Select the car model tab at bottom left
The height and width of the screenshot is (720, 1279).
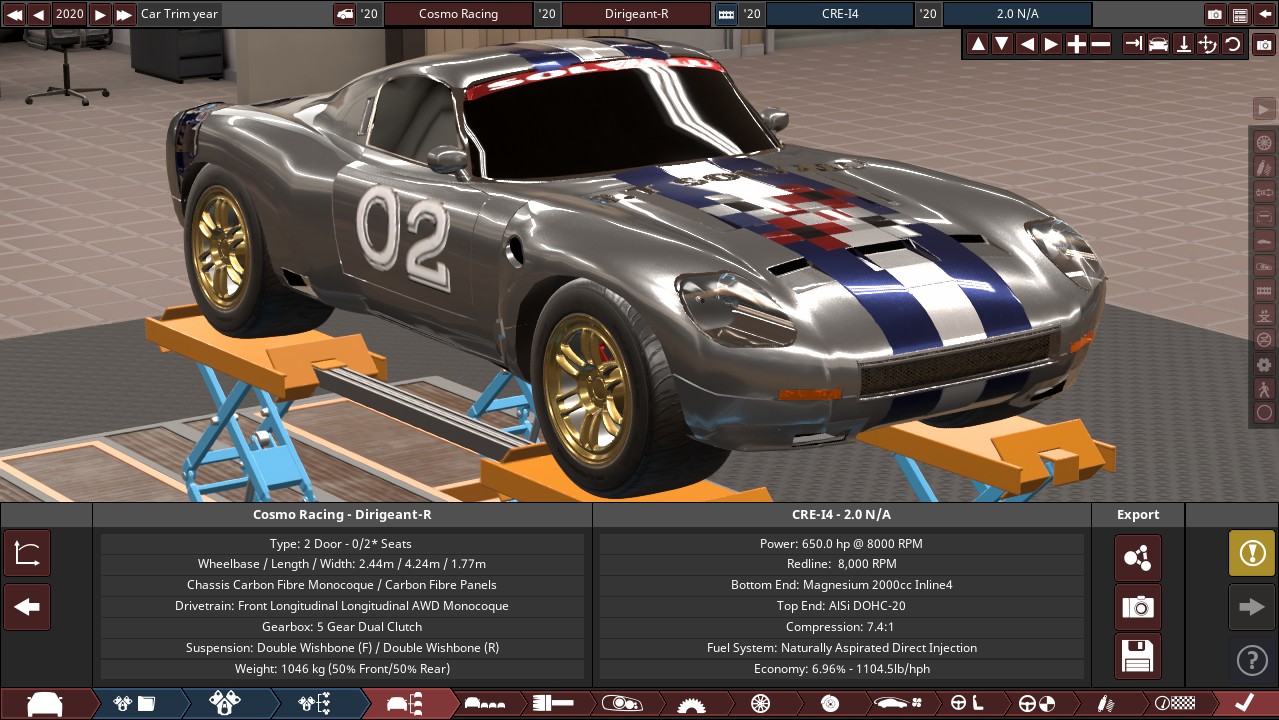(x=44, y=703)
